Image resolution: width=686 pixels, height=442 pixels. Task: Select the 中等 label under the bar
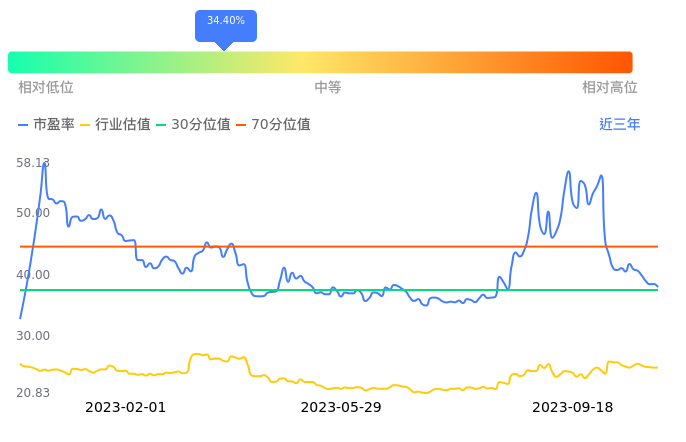pyautogui.click(x=328, y=88)
